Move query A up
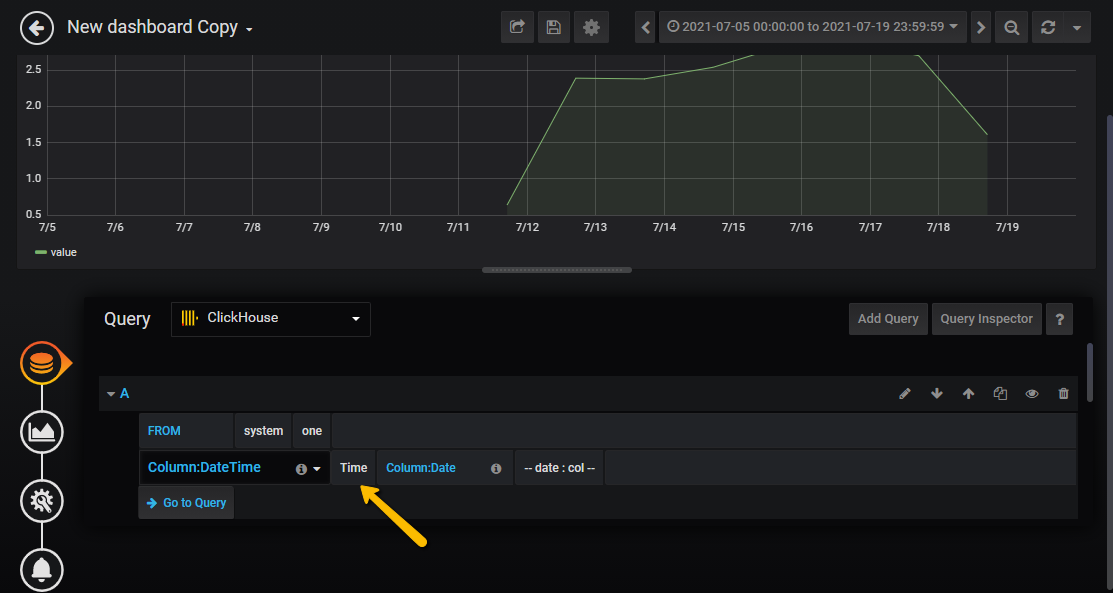 (968, 393)
